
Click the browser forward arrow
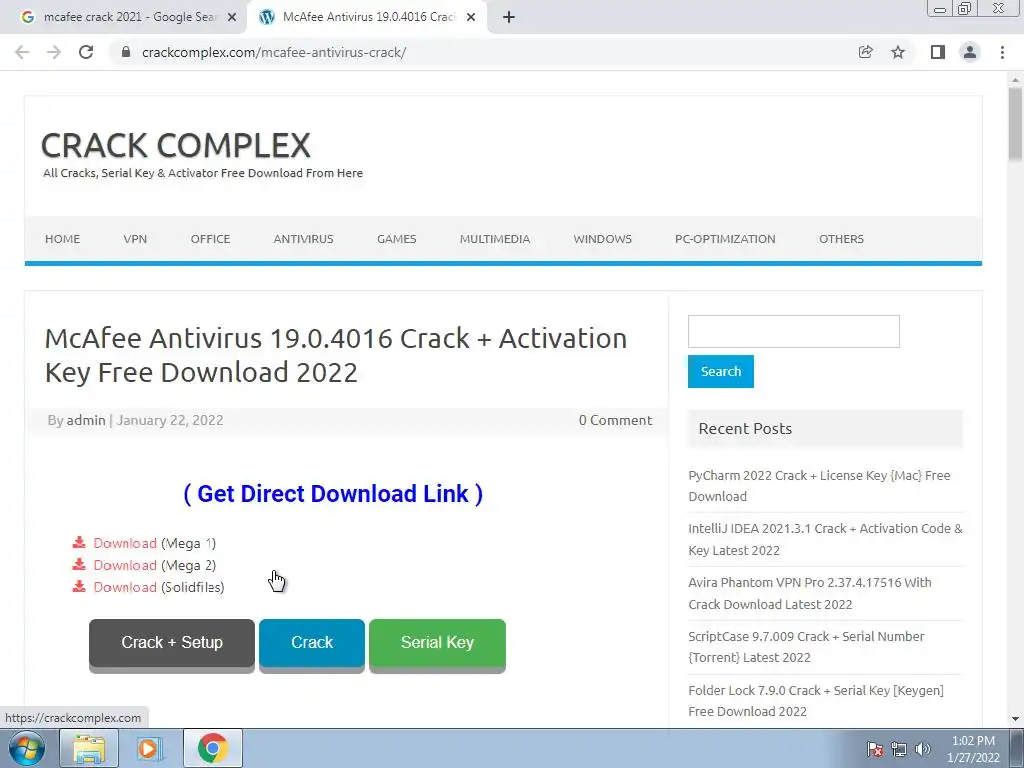click(54, 52)
